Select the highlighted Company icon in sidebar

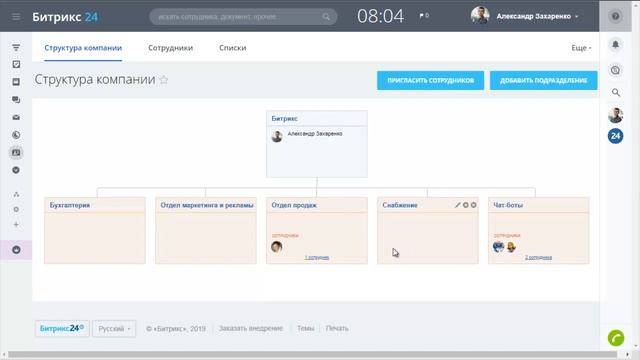point(16,152)
